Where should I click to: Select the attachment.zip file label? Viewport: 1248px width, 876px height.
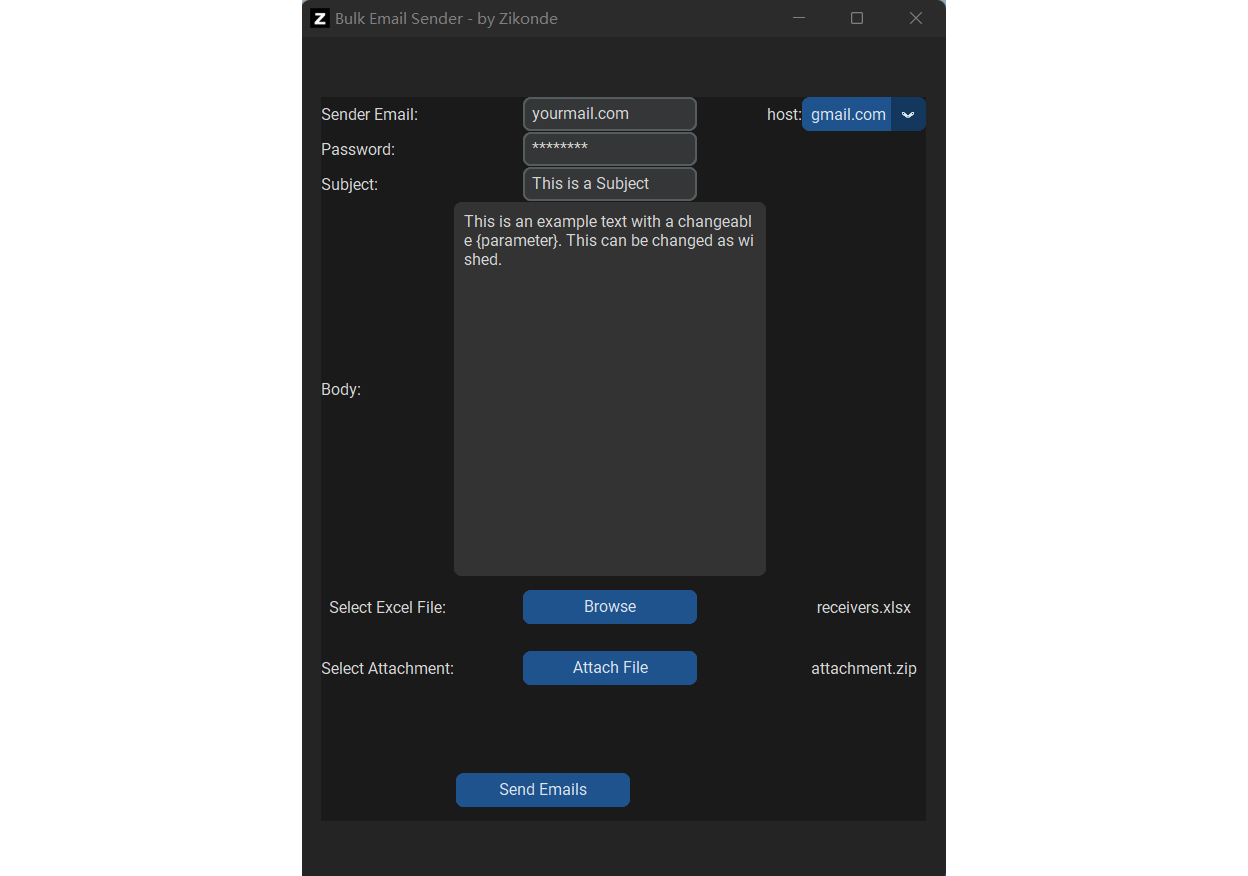[x=863, y=668]
